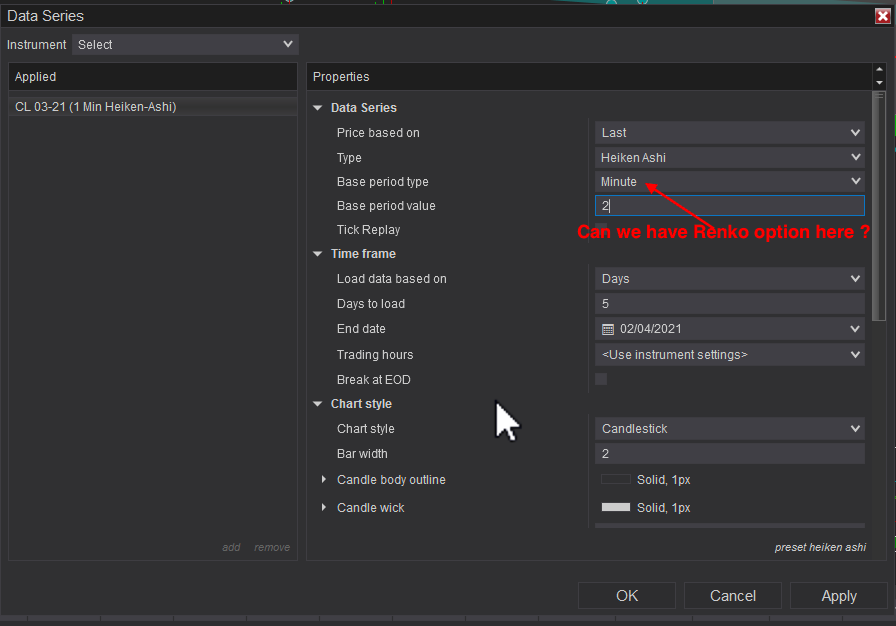Click the Base period type label

(x=383, y=182)
